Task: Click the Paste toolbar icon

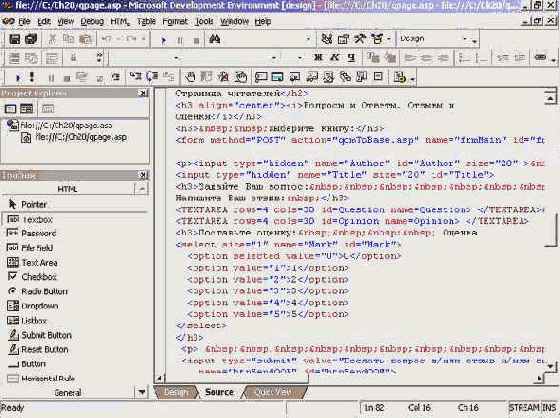Action: tap(85, 39)
